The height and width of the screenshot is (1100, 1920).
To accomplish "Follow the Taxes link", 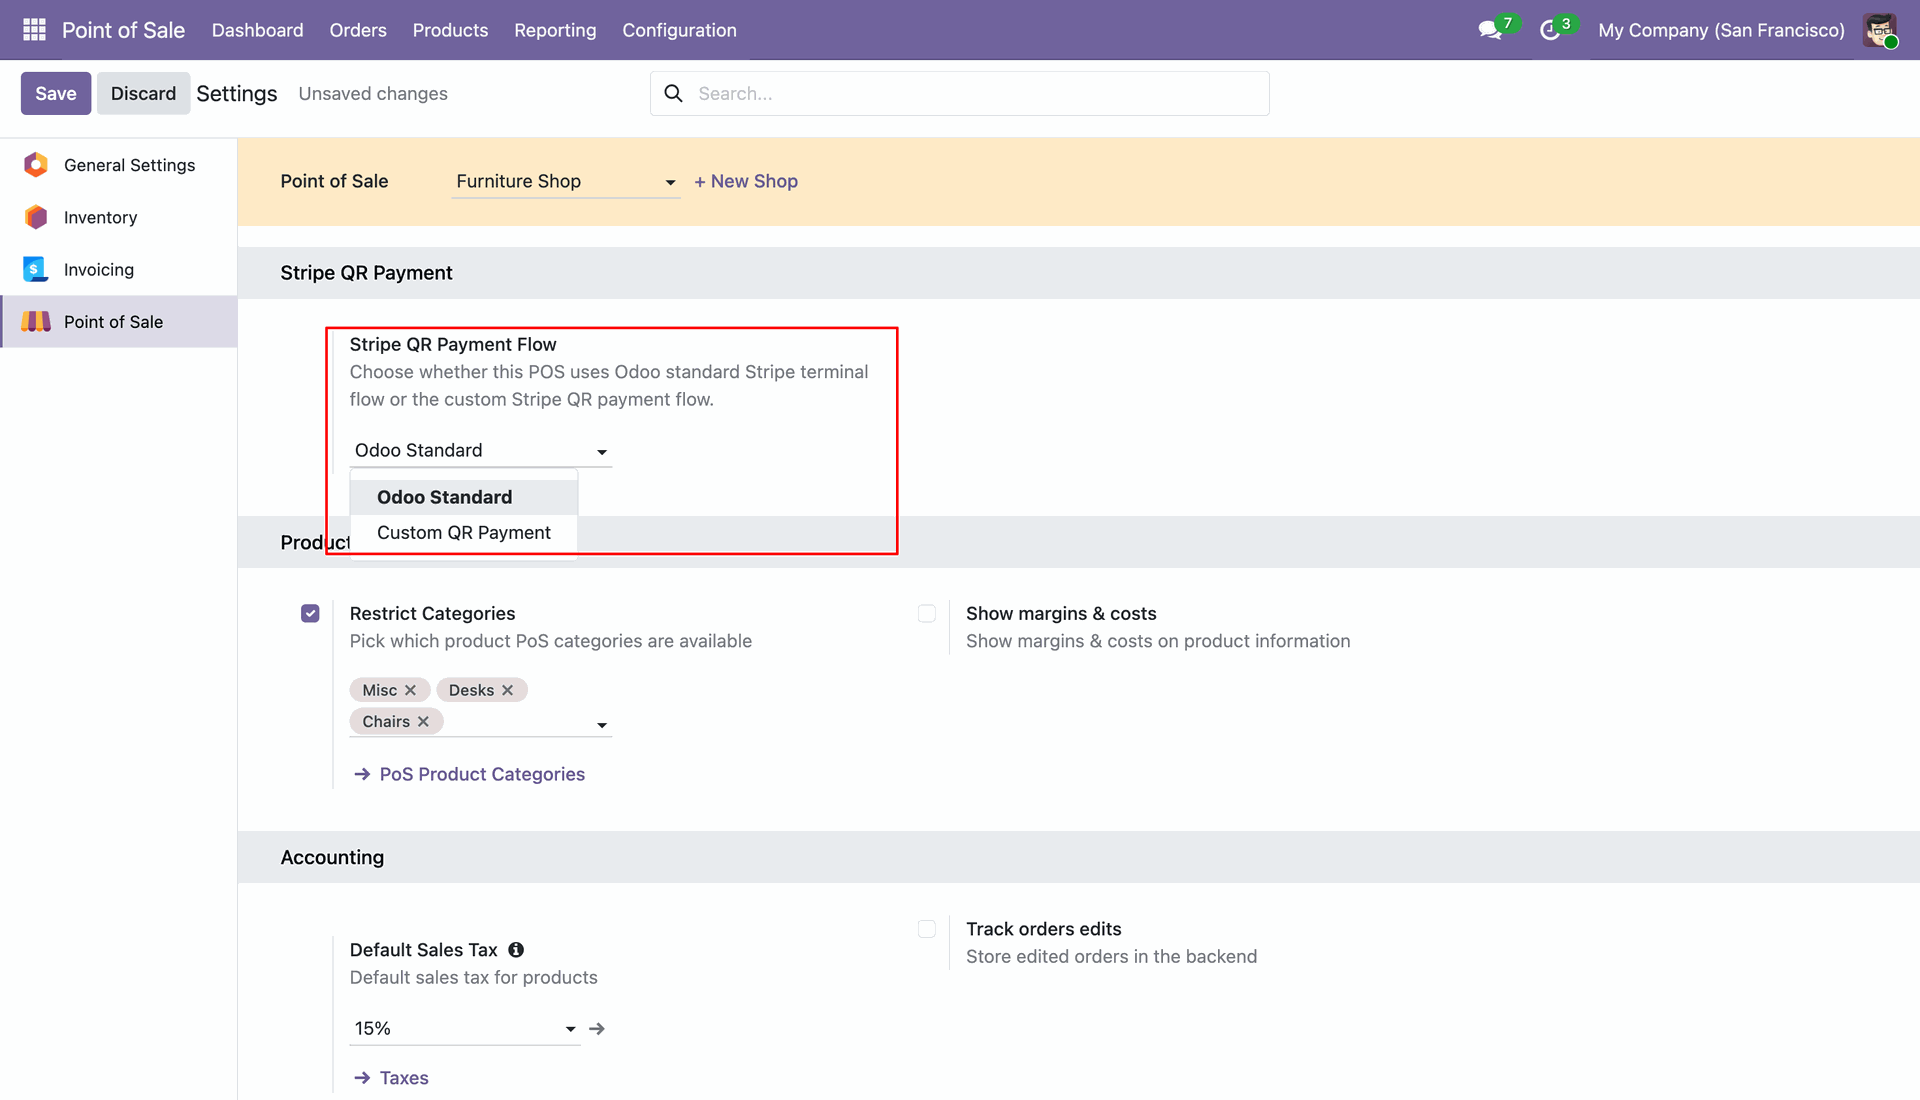I will (404, 1078).
